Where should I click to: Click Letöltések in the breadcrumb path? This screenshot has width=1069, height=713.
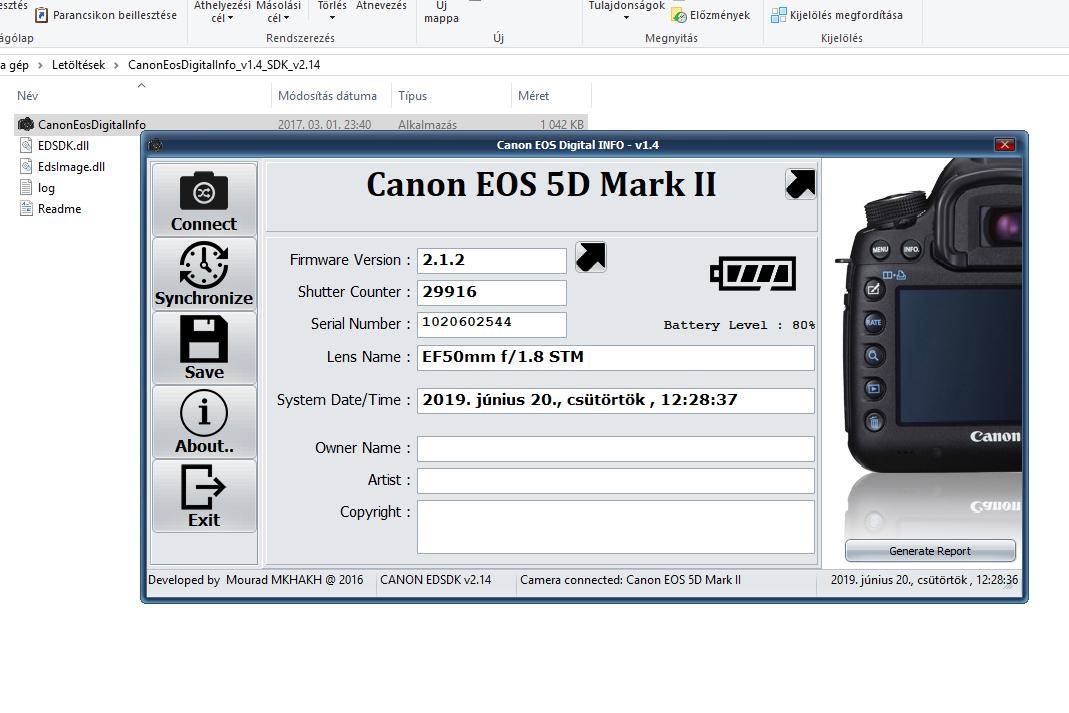[x=78, y=65]
